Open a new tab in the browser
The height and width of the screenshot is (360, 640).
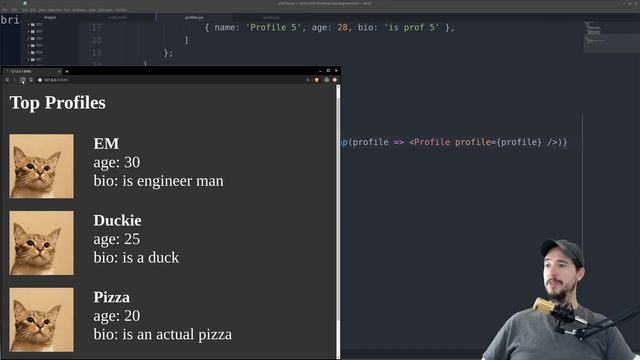point(67,71)
